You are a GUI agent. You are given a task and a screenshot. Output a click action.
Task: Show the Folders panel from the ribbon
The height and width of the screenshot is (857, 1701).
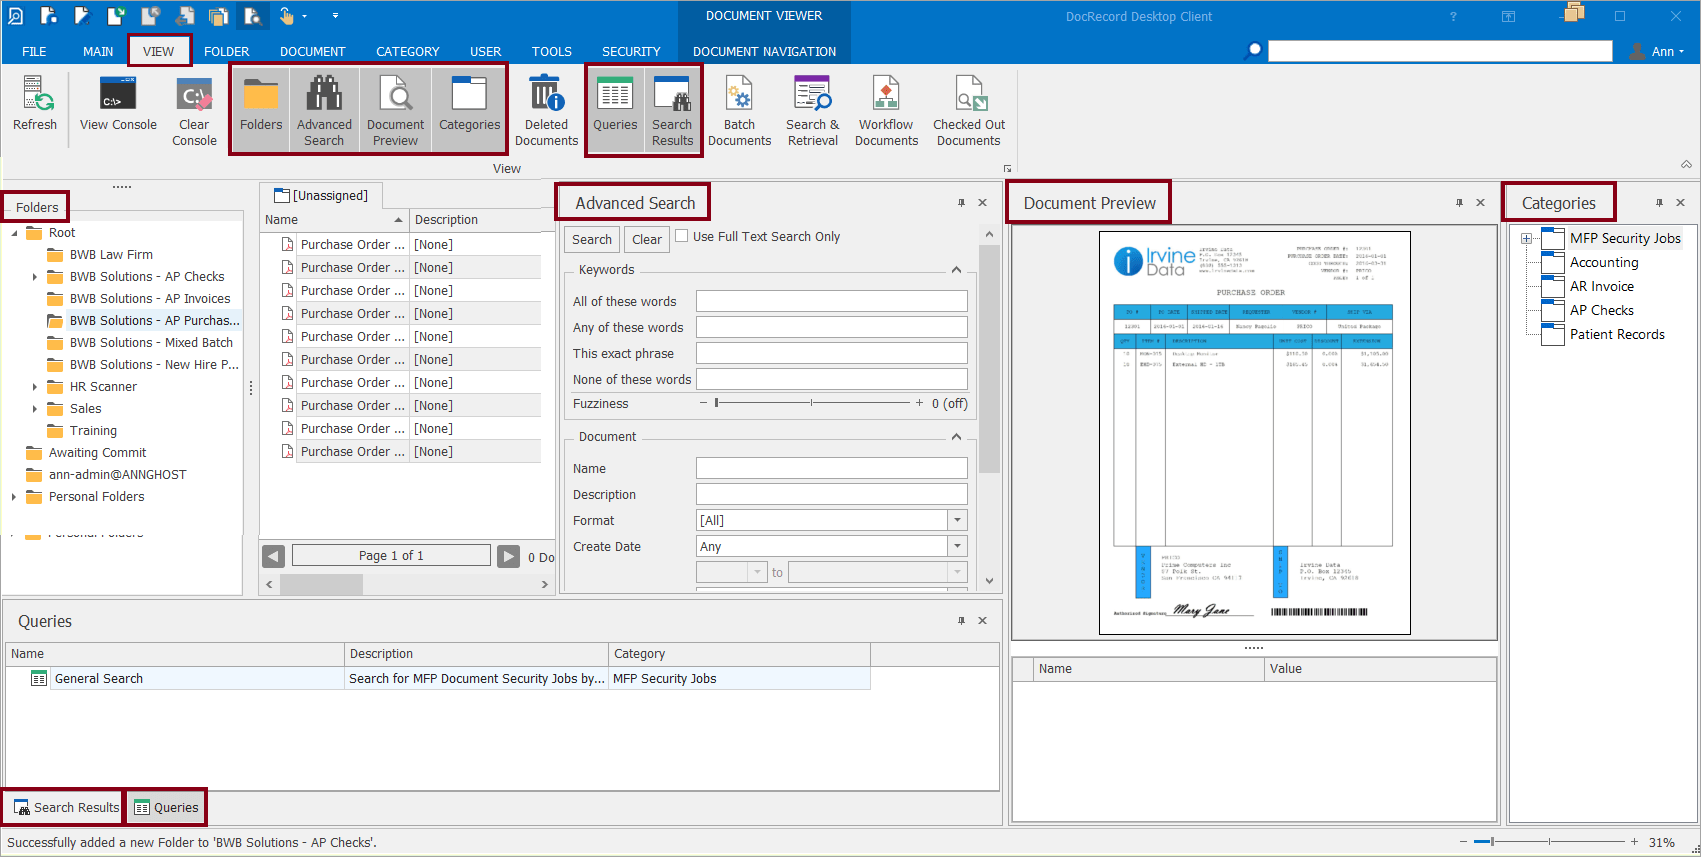pyautogui.click(x=261, y=110)
